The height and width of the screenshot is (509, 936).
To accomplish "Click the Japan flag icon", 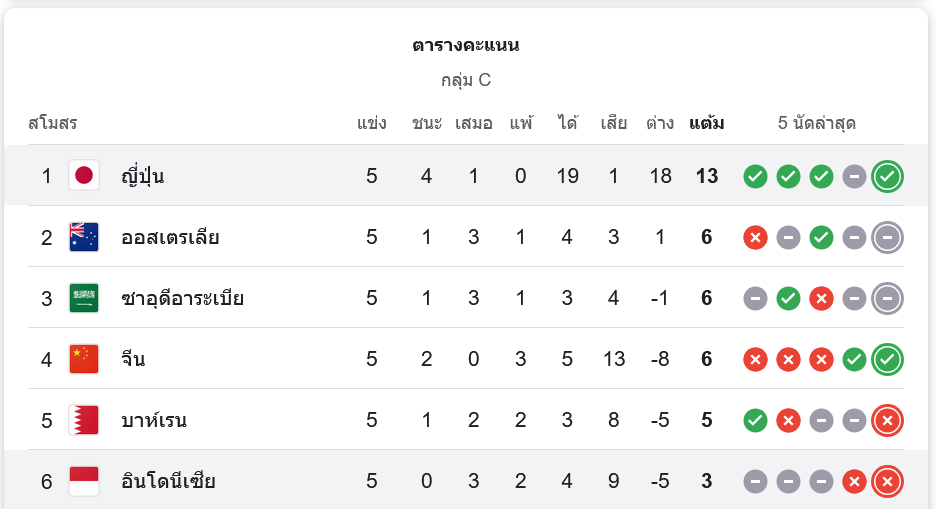I will 84,176.
